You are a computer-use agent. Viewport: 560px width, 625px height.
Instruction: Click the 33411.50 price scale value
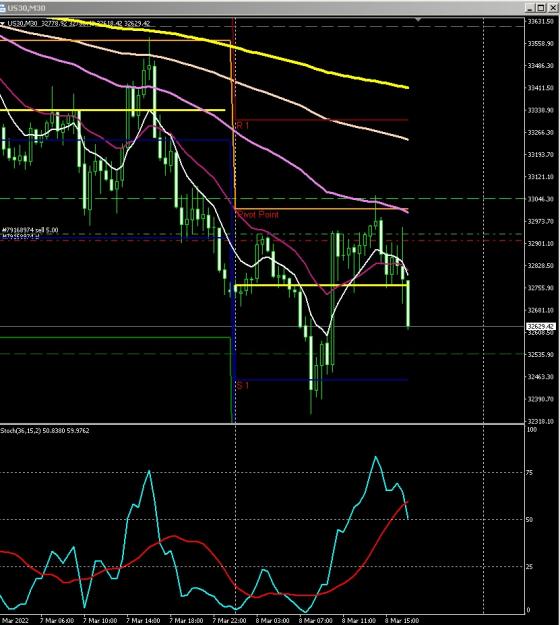540,88
